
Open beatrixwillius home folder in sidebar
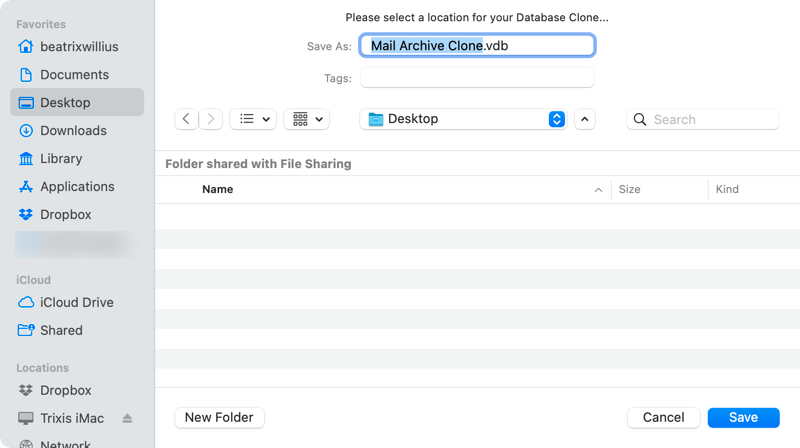coord(77,46)
